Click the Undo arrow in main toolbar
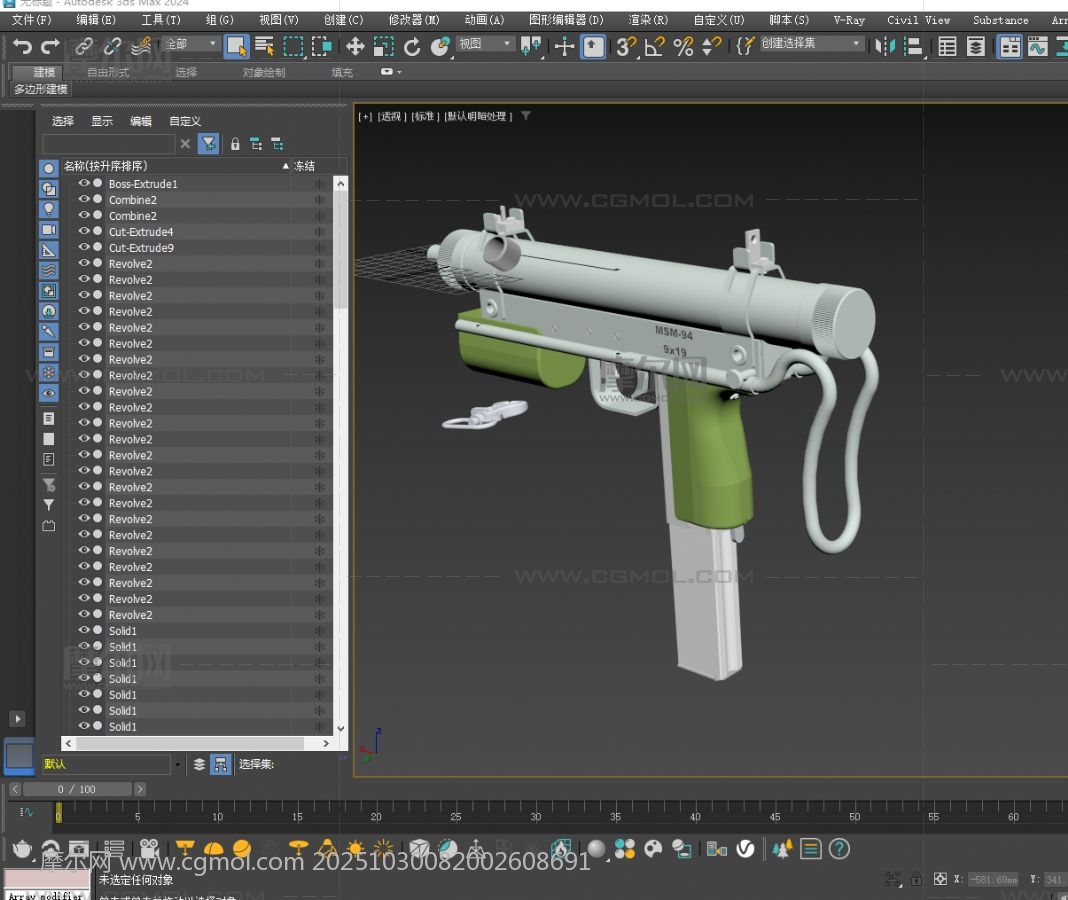 click(22, 46)
